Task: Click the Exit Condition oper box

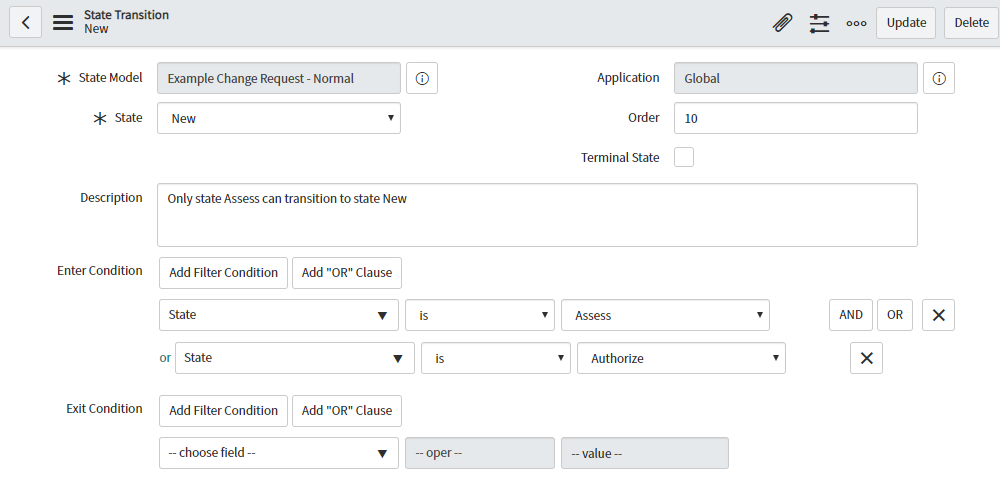Action: click(480, 453)
